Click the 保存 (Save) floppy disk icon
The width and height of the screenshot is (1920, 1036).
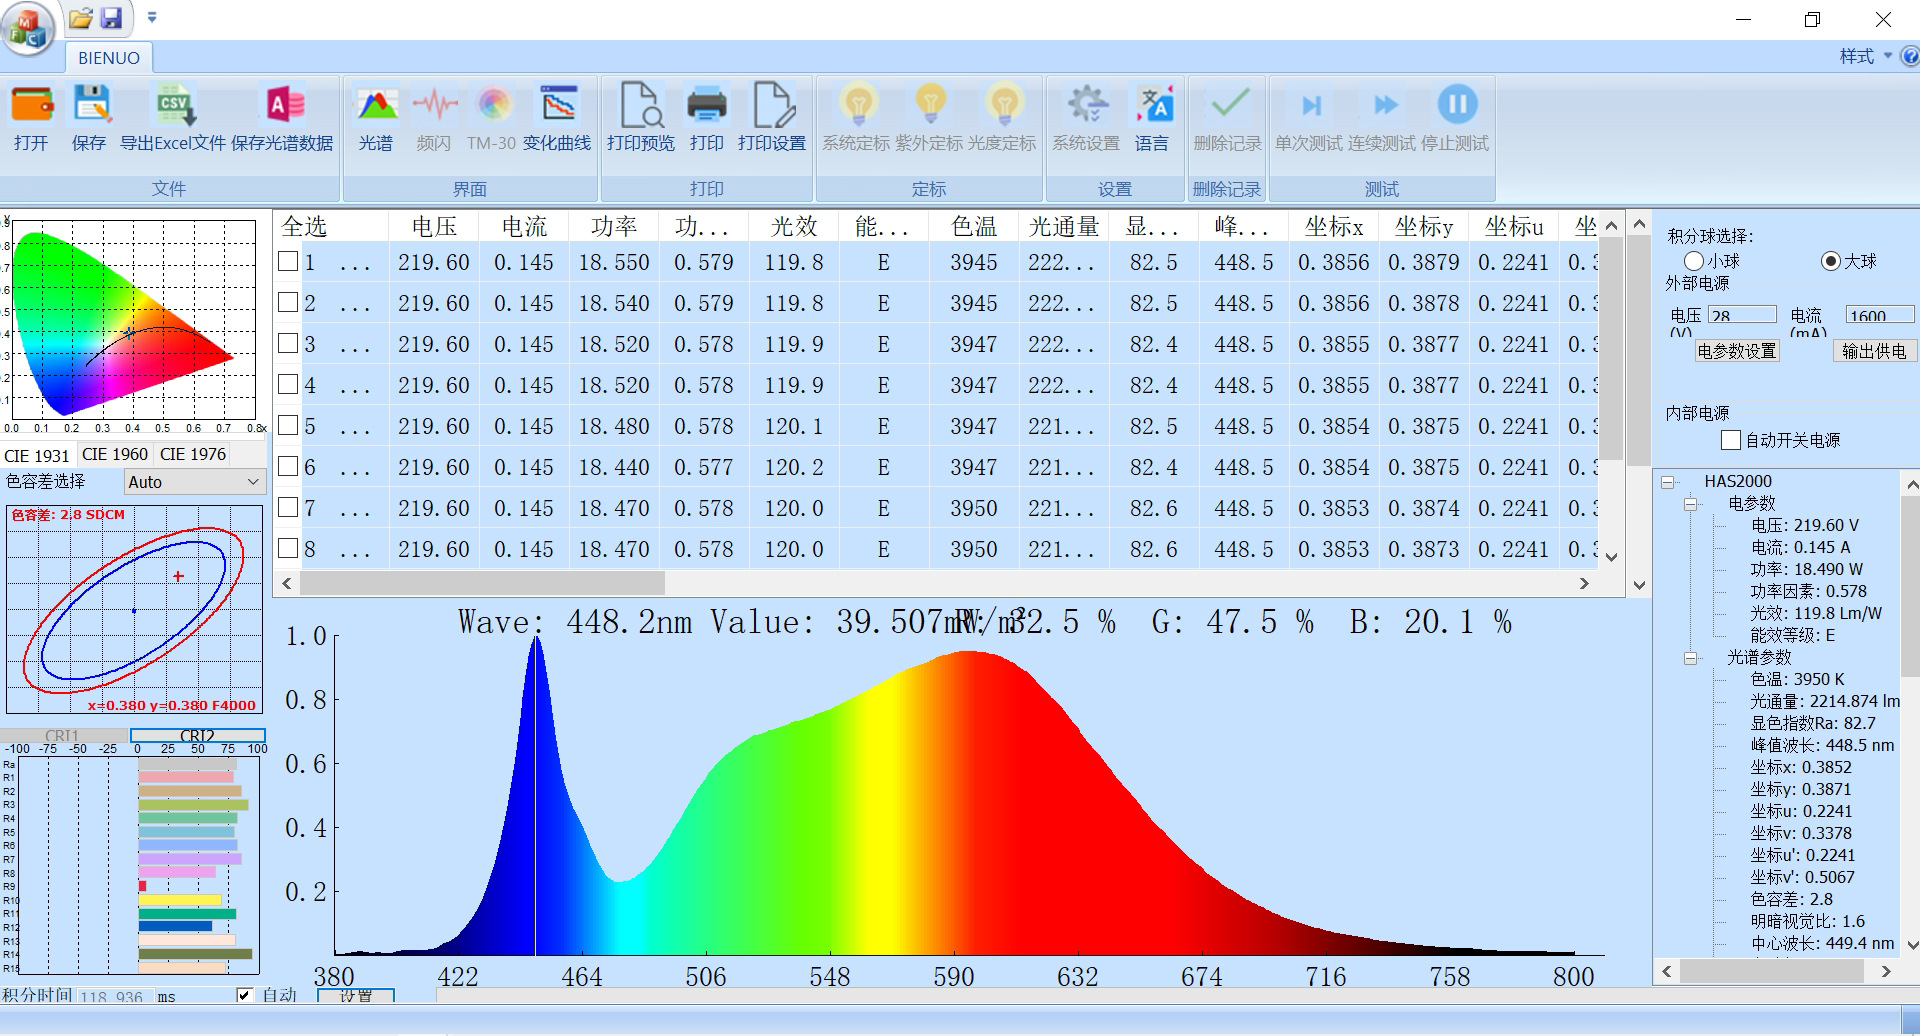[x=89, y=106]
